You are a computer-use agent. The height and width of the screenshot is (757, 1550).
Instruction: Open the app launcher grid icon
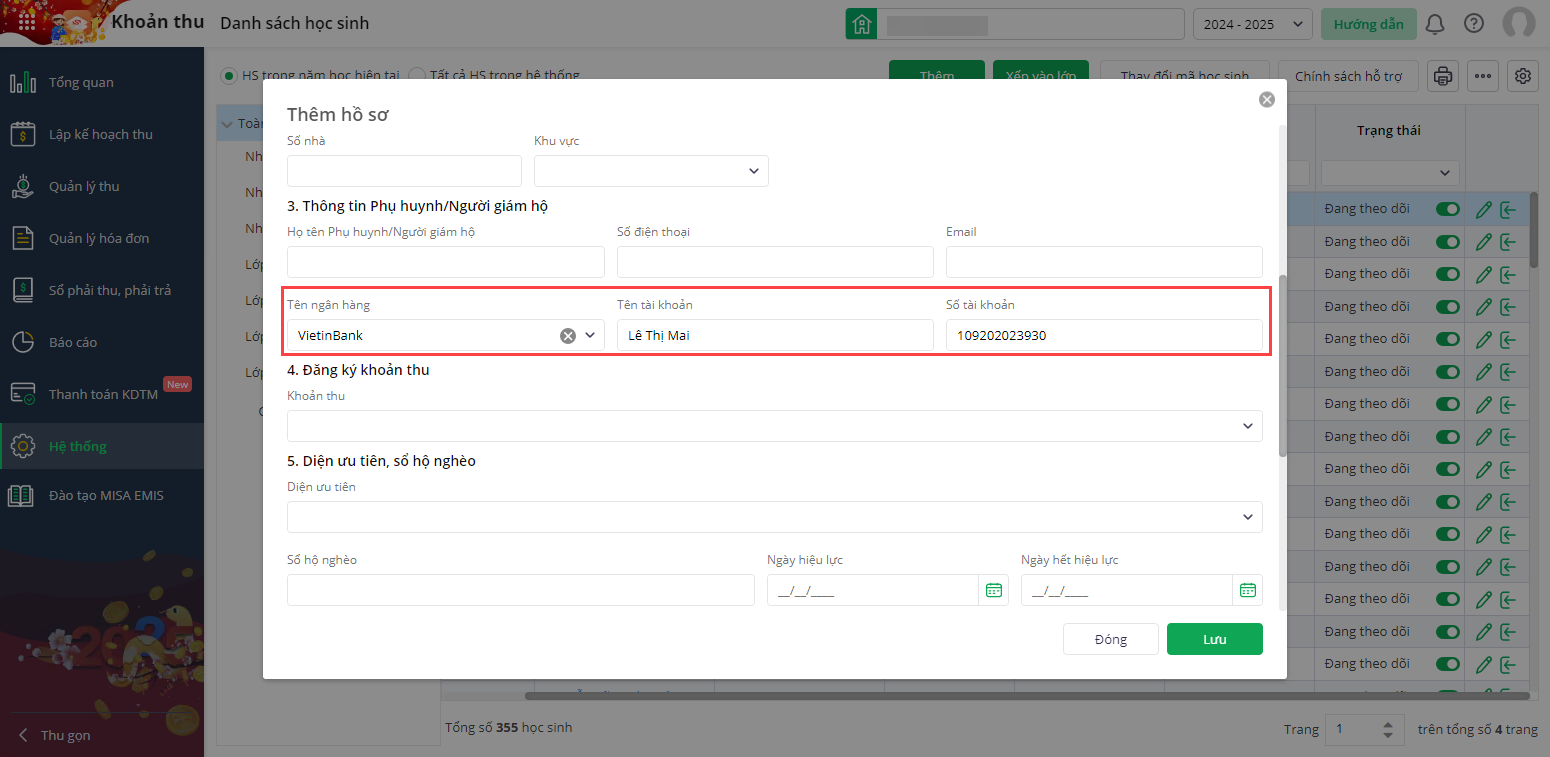[x=27, y=22]
